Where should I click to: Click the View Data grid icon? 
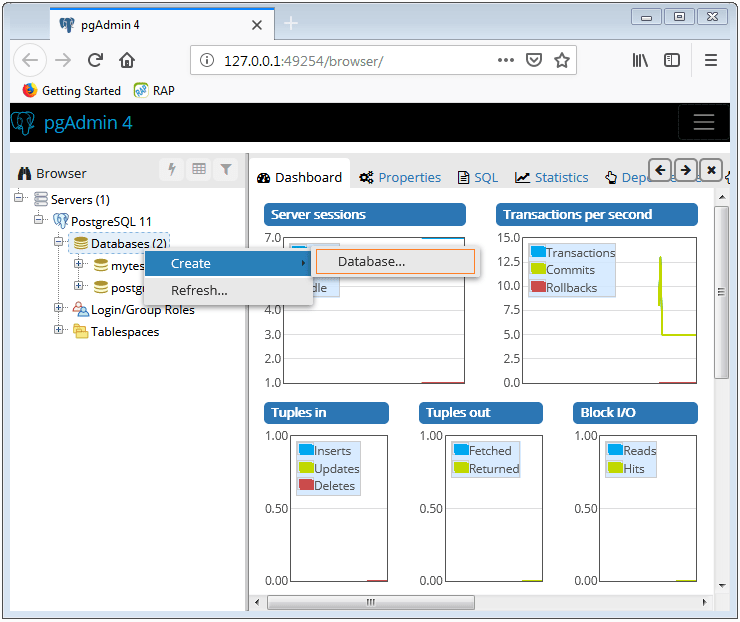click(x=199, y=169)
